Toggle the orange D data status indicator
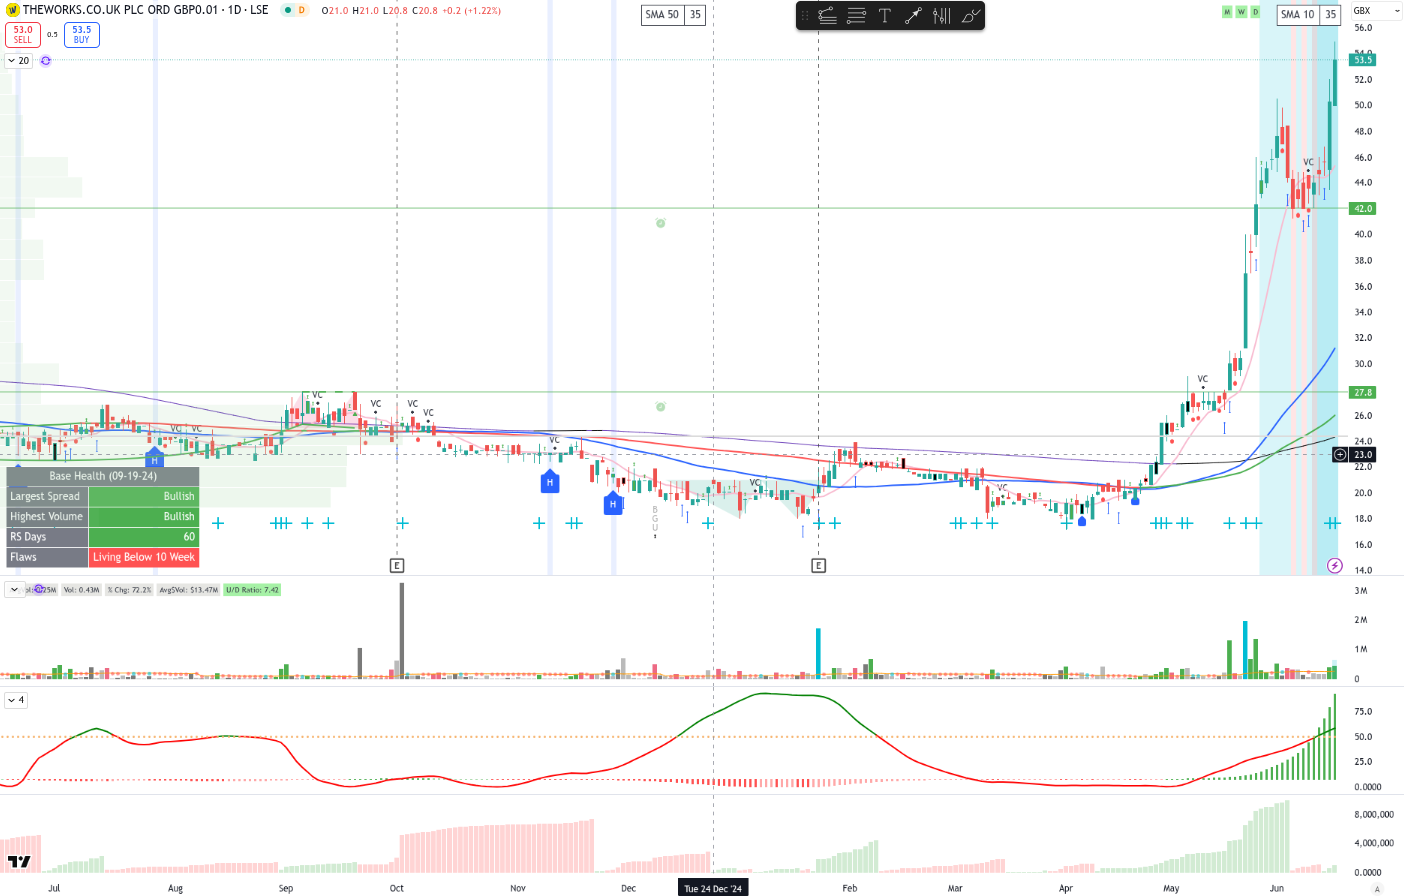The width and height of the screenshot is (1404, 896). (301, 10)
